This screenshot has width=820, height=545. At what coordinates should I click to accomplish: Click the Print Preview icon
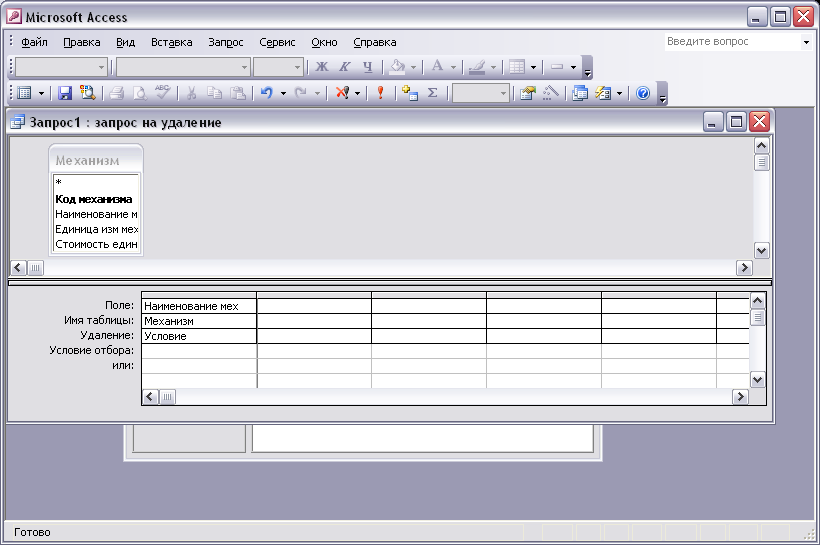[x=140, y=93]
